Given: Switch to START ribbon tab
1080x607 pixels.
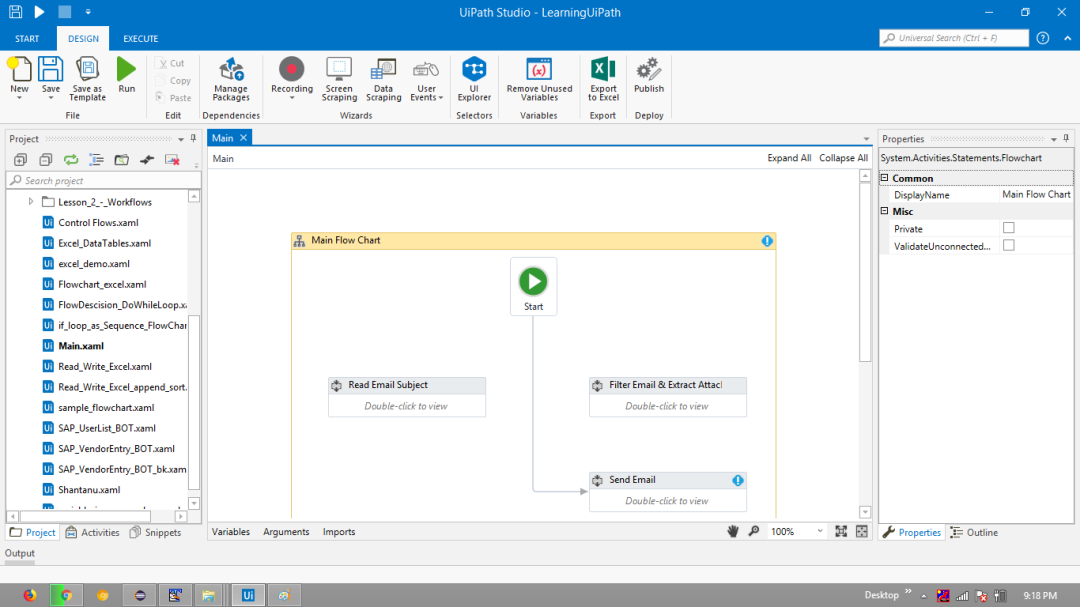Looking at the screenshot, I should 28,39.
